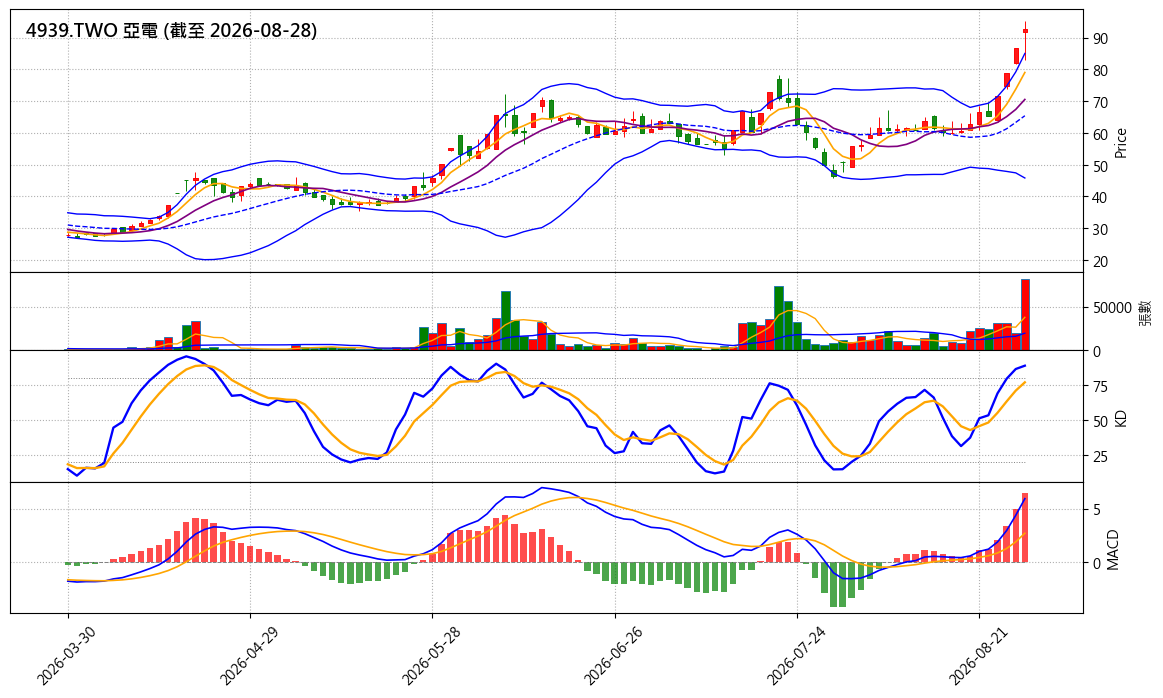Click the price tick 80
This screenshot has height=698, width=1163.
coord(1100,70)
